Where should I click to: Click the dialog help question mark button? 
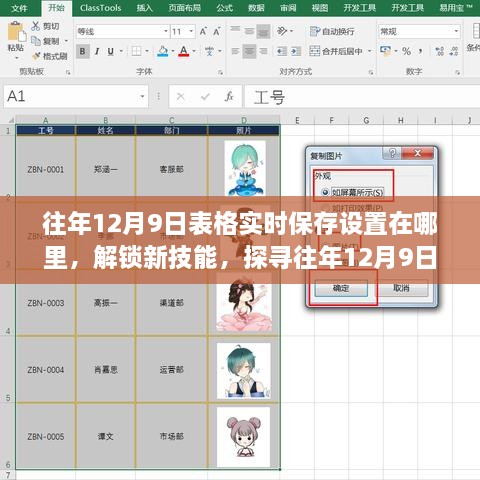(392, 153)
